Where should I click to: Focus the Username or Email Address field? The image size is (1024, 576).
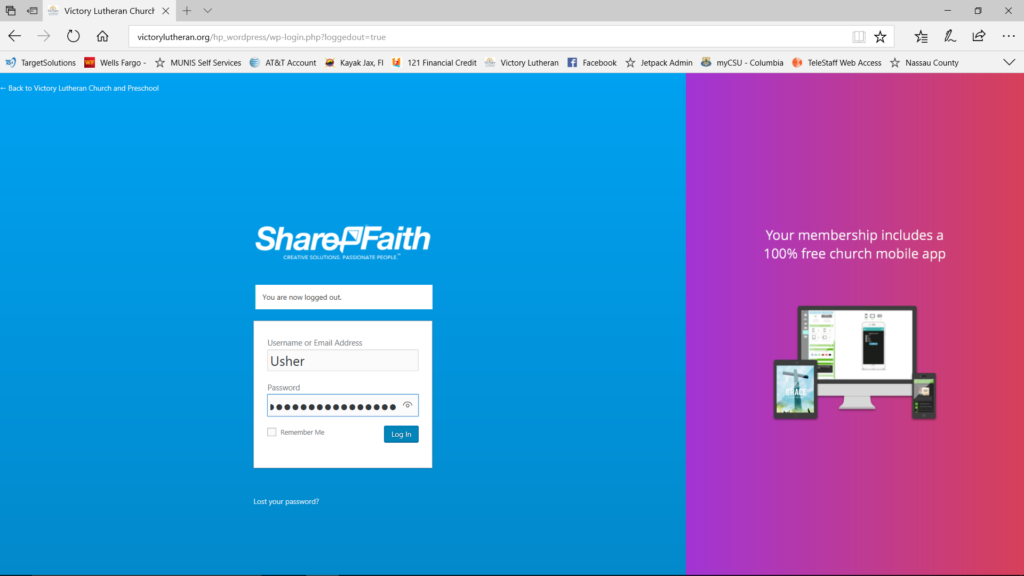(343, 360)
